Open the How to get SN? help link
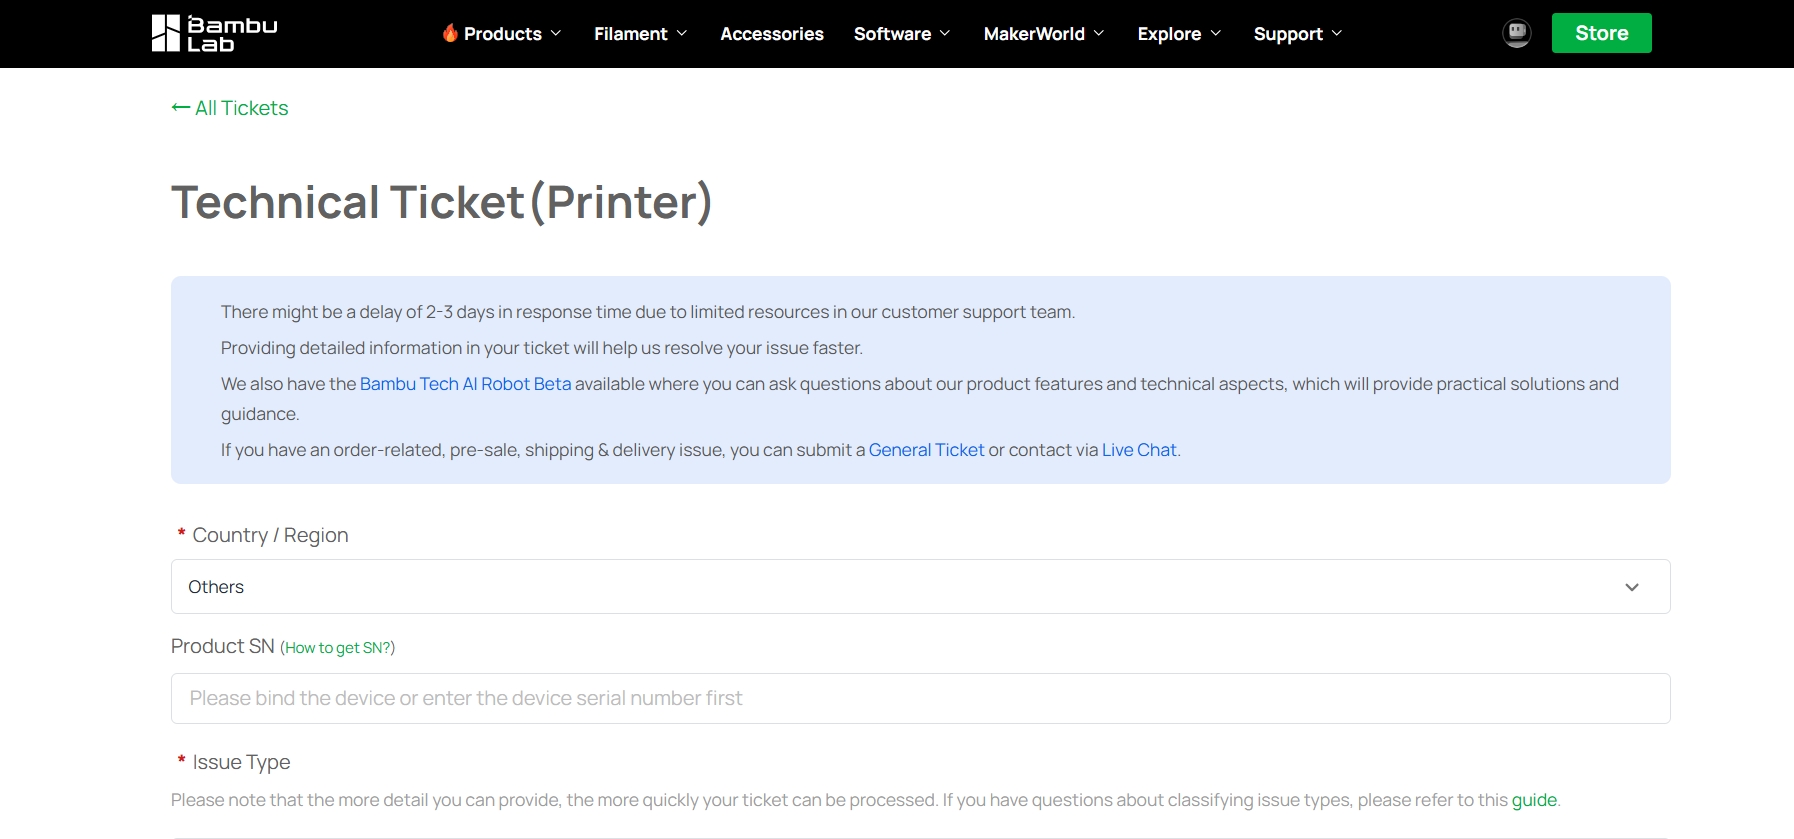This screenshot has height=839, width=1794. click(337, 648)
